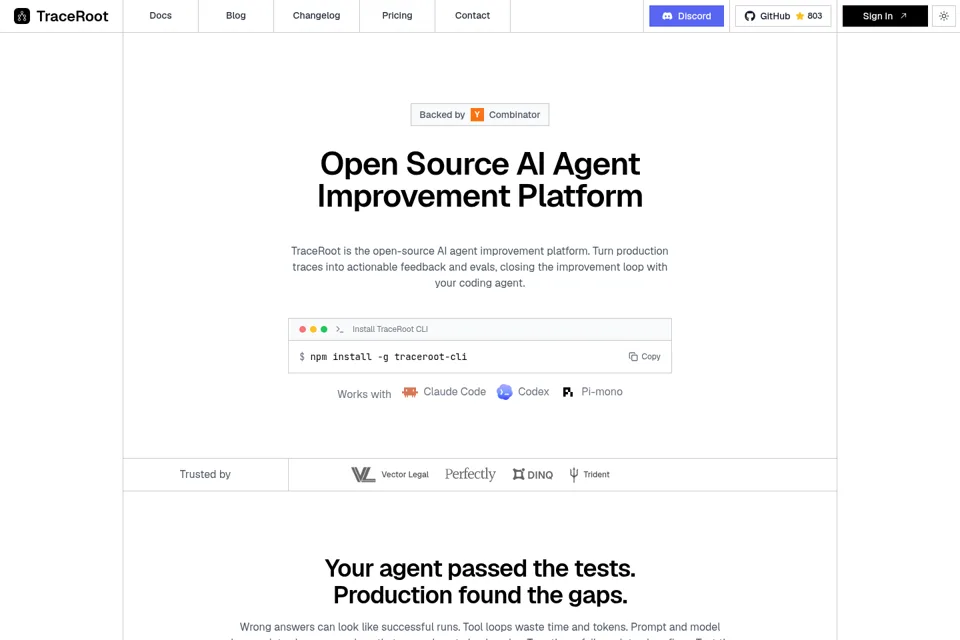Open the Contact nav item
This screenshot has width=960, height=640.
coord(472,15)
